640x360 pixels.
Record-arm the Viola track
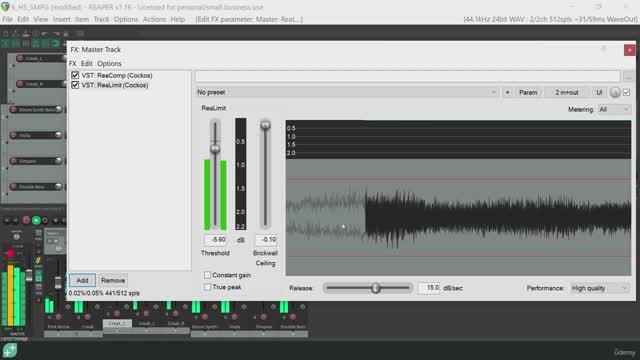pos(13,135)
